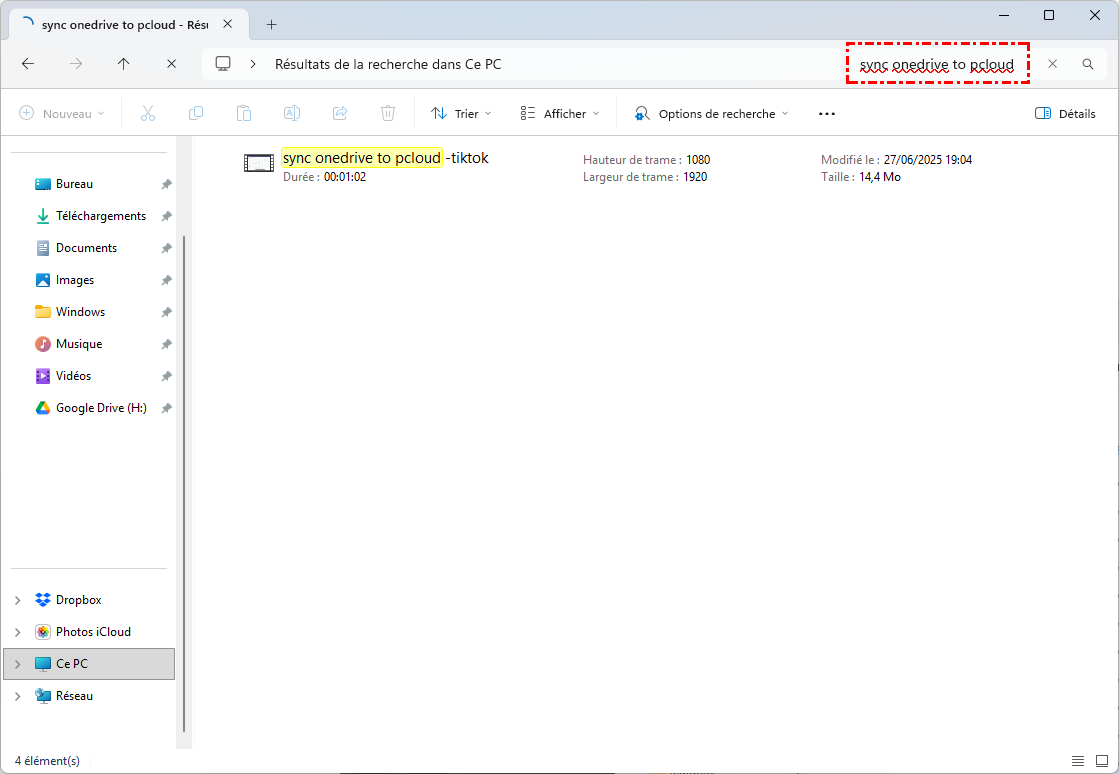Click the Rename icon in toolbar
The image size is (1119, 774).
tap(292, 114)
